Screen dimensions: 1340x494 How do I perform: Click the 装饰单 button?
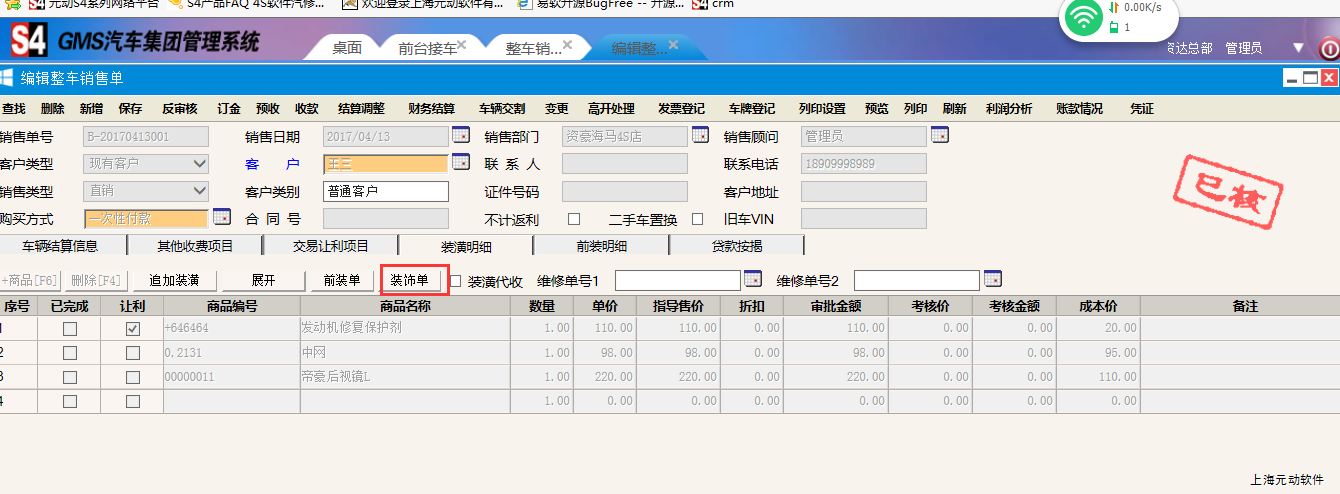pyautogui.click(x=409, y=280)
